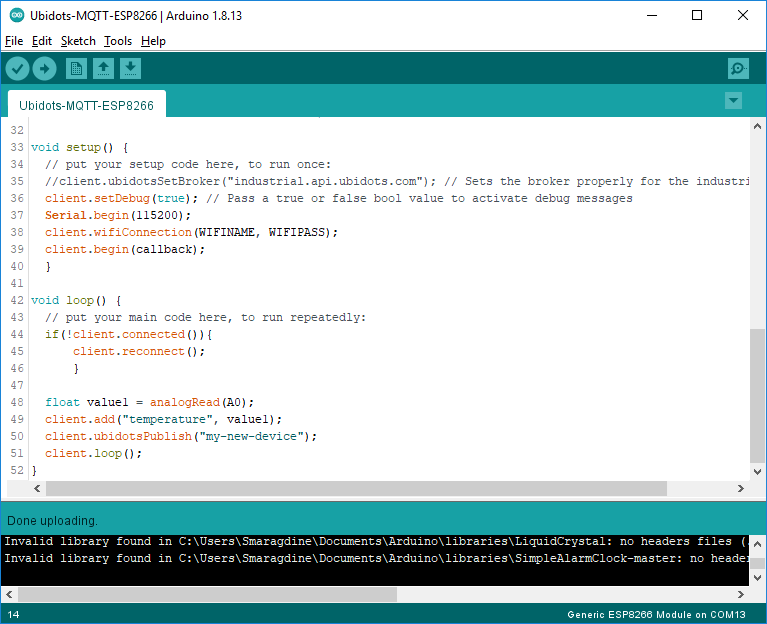The height and width of the screenshot is (624, 767).
Task: Open a sketch using up-arrow toolbar icon
Action: (x=103, y=69)
